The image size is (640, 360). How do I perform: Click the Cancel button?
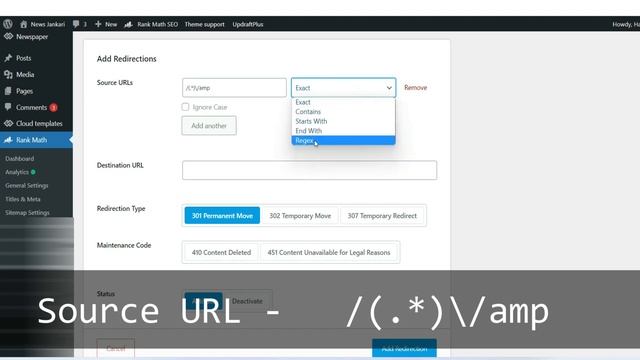click(116, 349)
